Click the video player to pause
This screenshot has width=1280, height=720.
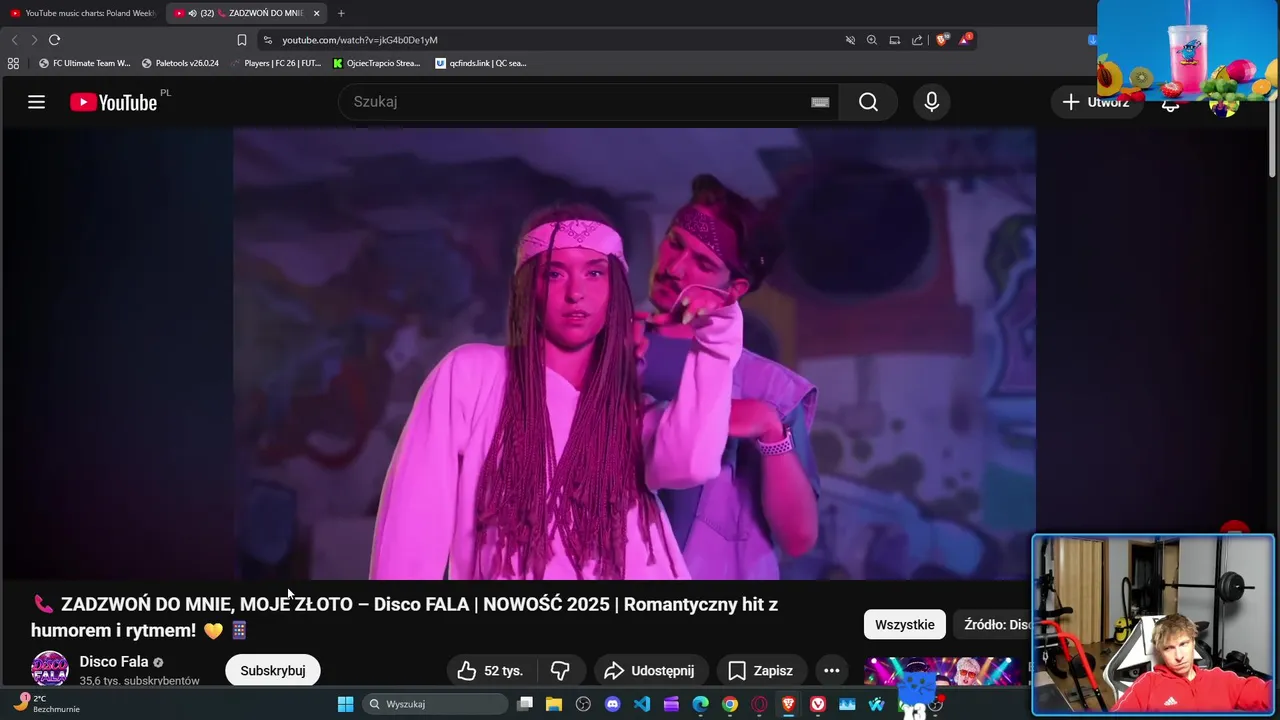click(634, 354)
